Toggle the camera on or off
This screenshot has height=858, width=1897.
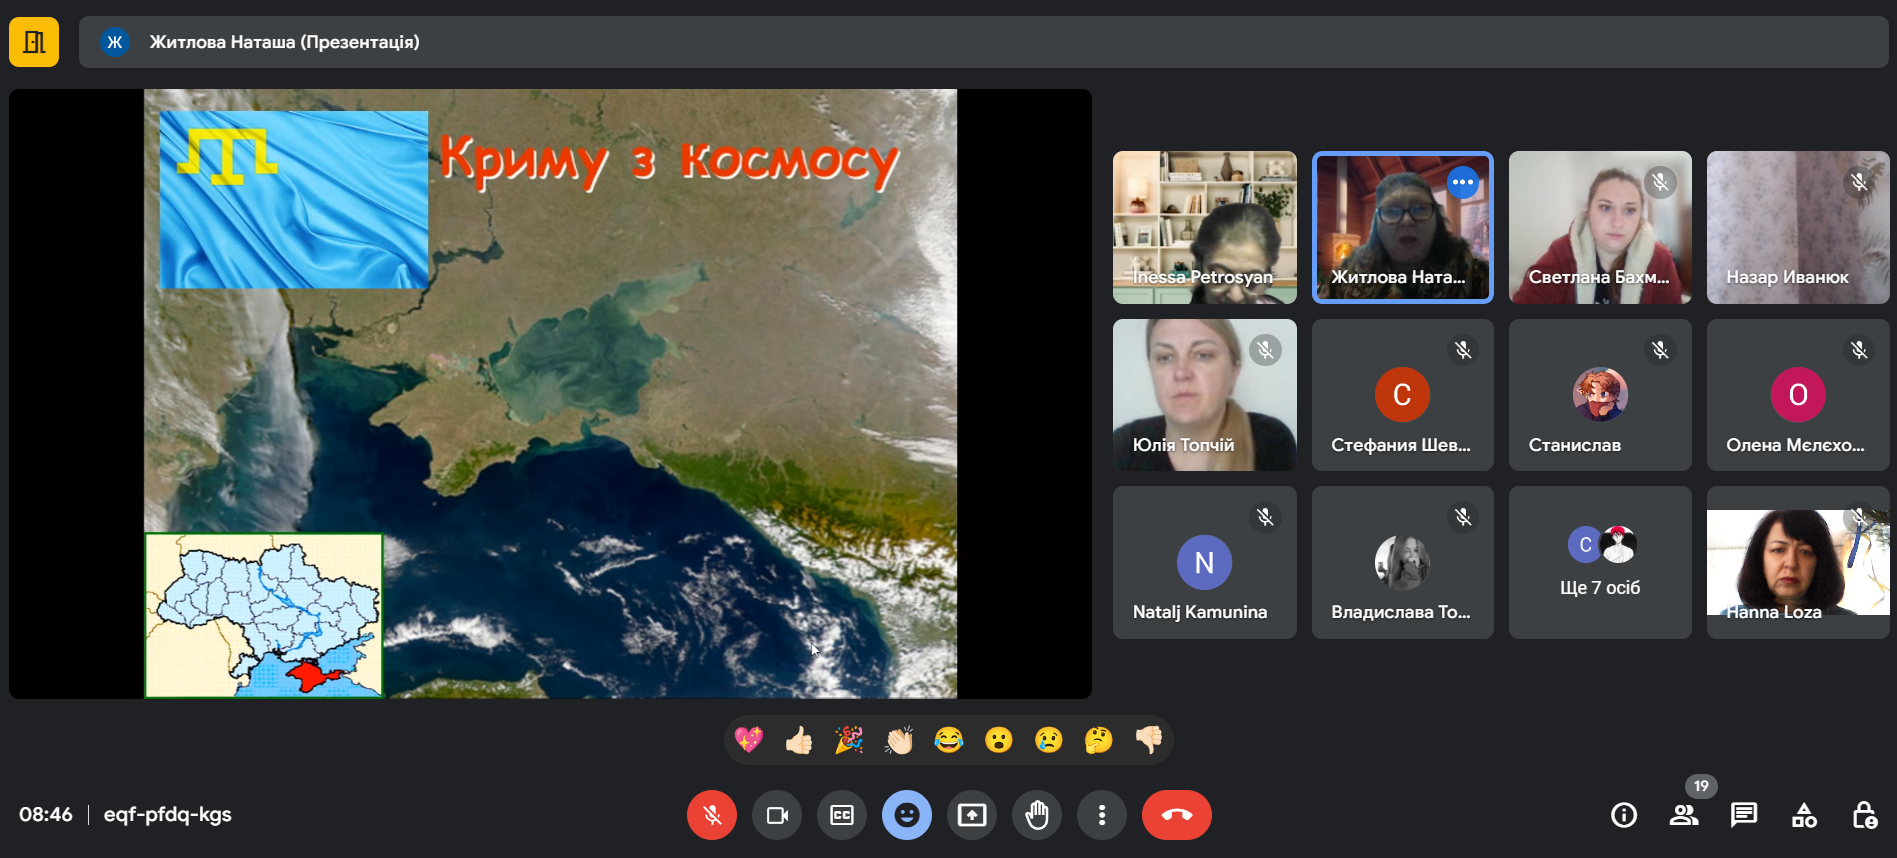[777, 815]
